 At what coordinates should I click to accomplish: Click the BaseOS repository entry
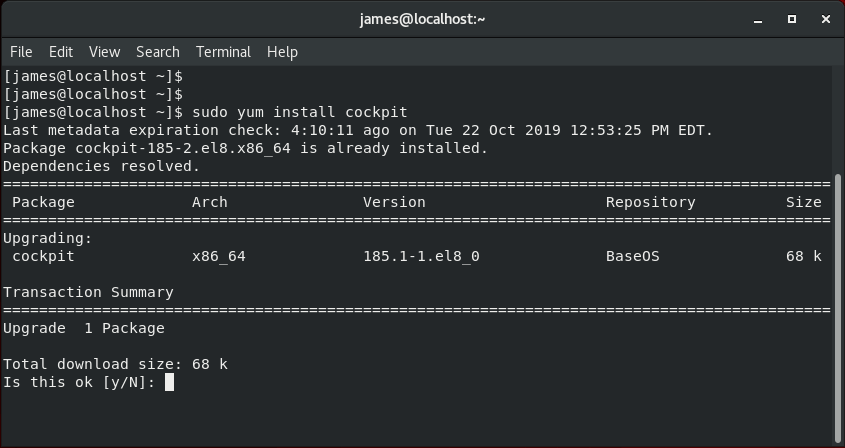pyautogui.click(x=632, y=256)
